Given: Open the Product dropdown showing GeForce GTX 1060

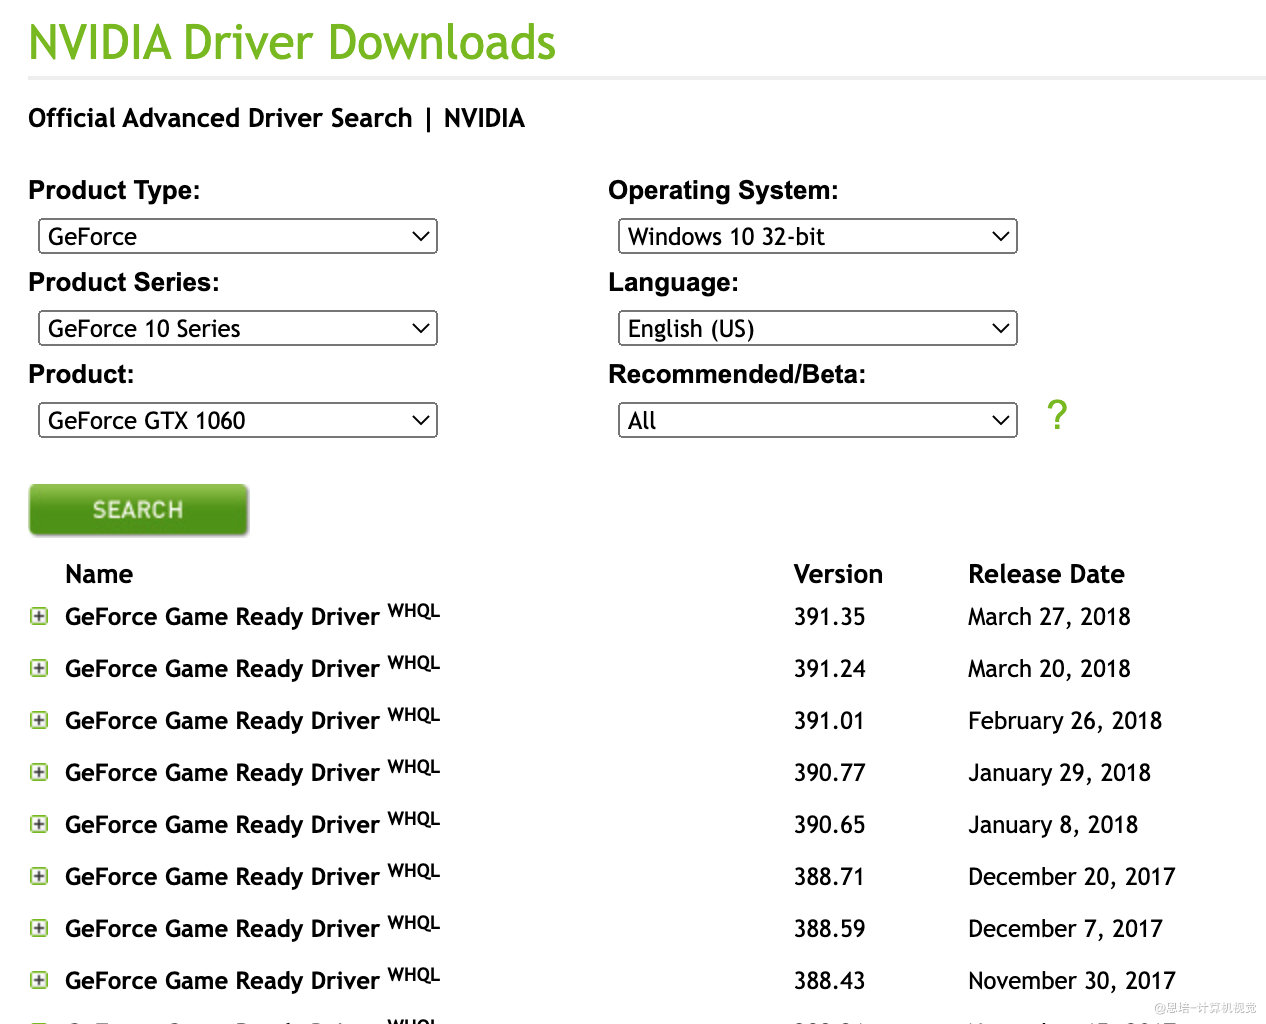Looking at the screenshot, I should (x=238, y=420).
